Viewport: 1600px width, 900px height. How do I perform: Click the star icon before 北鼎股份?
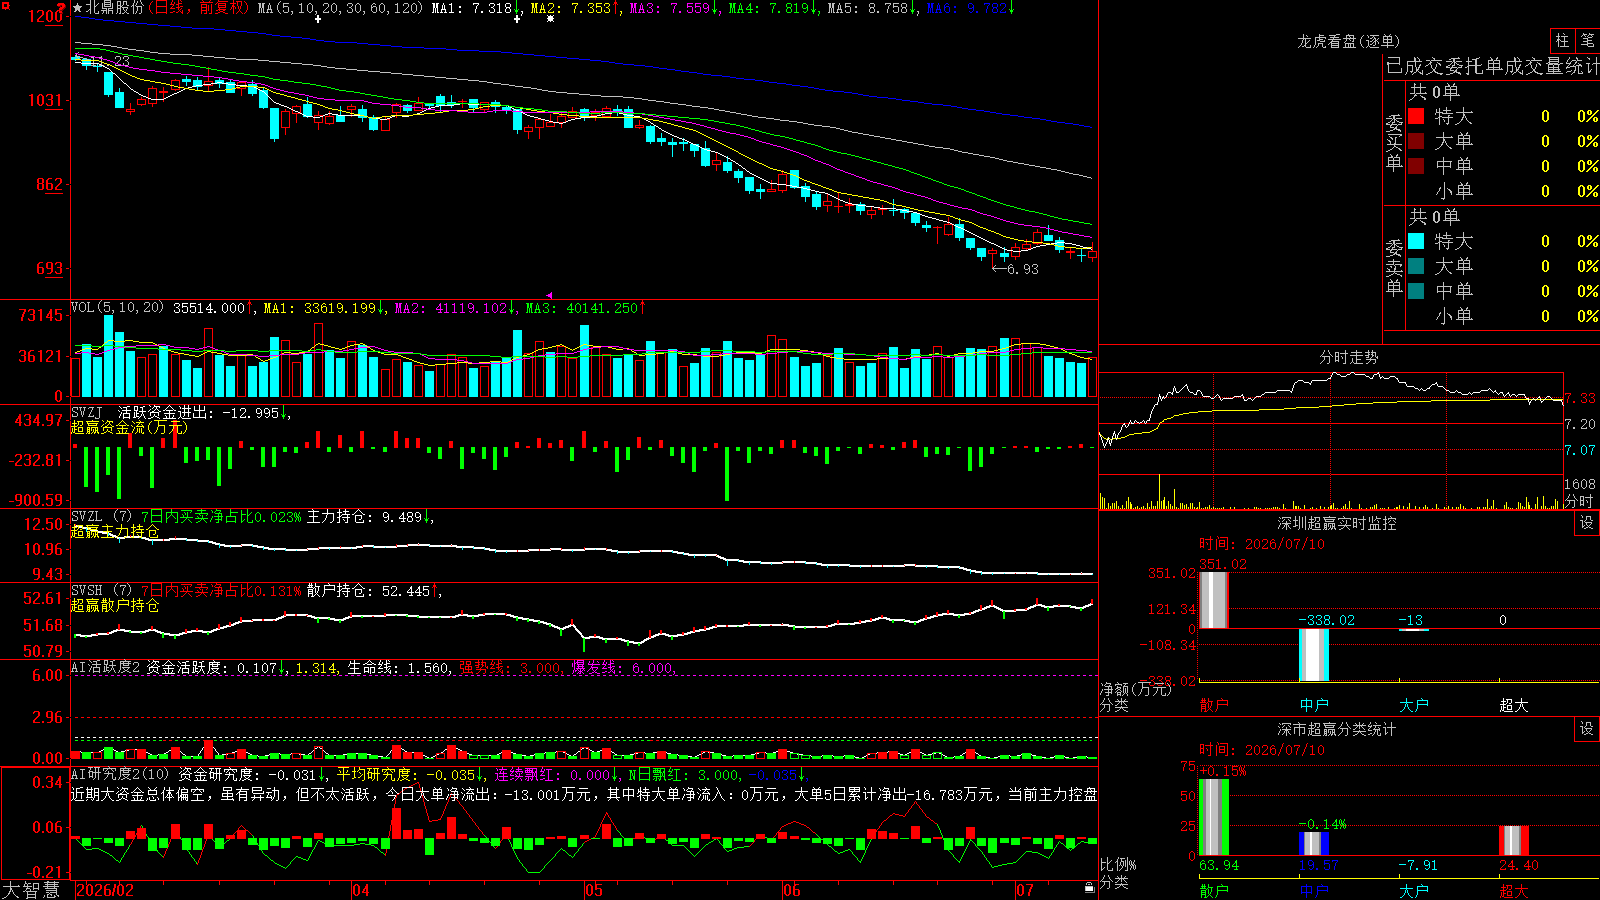pos(78,8)
